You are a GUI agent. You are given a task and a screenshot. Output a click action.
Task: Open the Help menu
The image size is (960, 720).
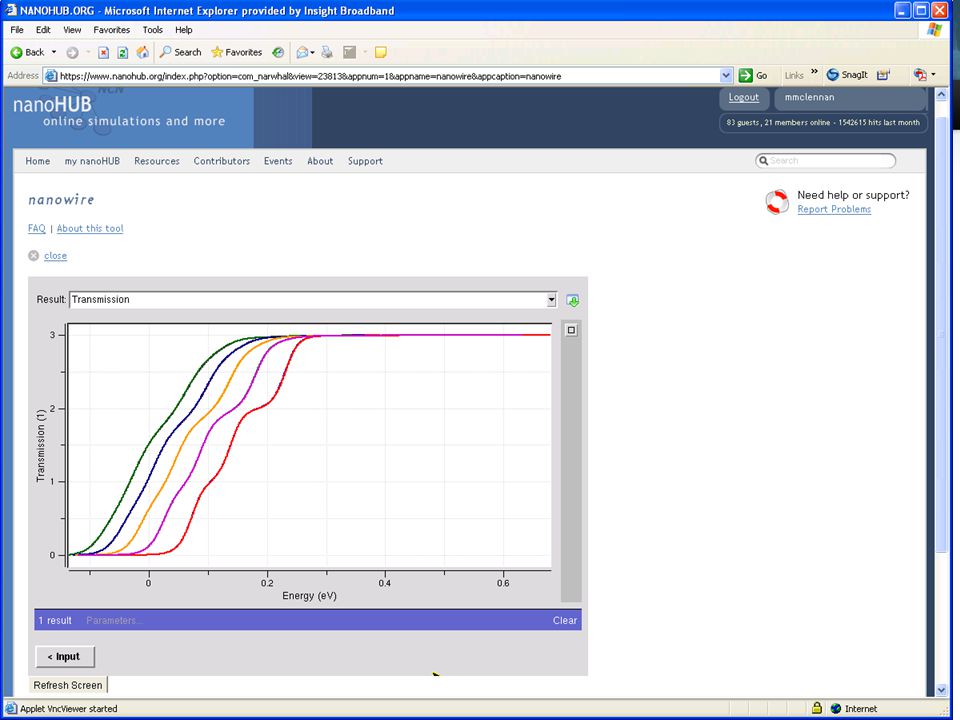pyautogui.click(x=184, y=29)
